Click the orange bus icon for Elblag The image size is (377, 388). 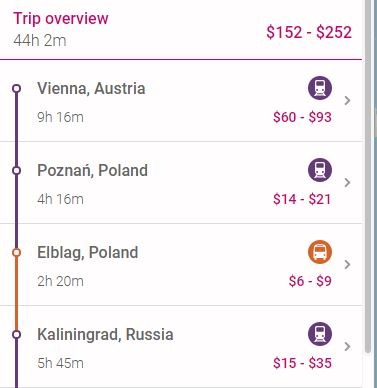(x=320, y=252)
